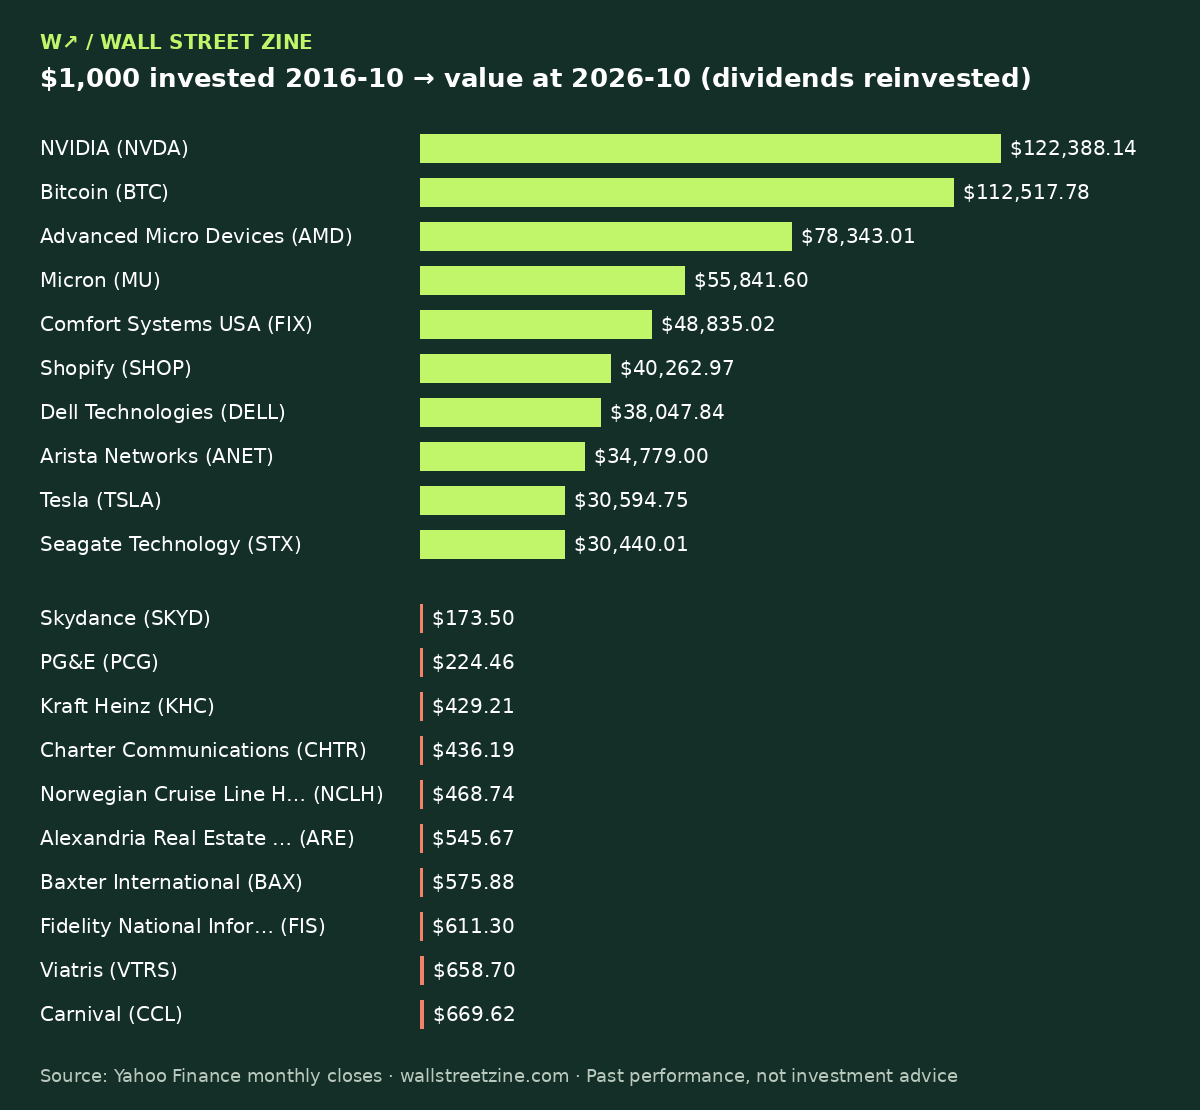
Task: Click the $40,262.97 value
Action: [x=677, y=369]
